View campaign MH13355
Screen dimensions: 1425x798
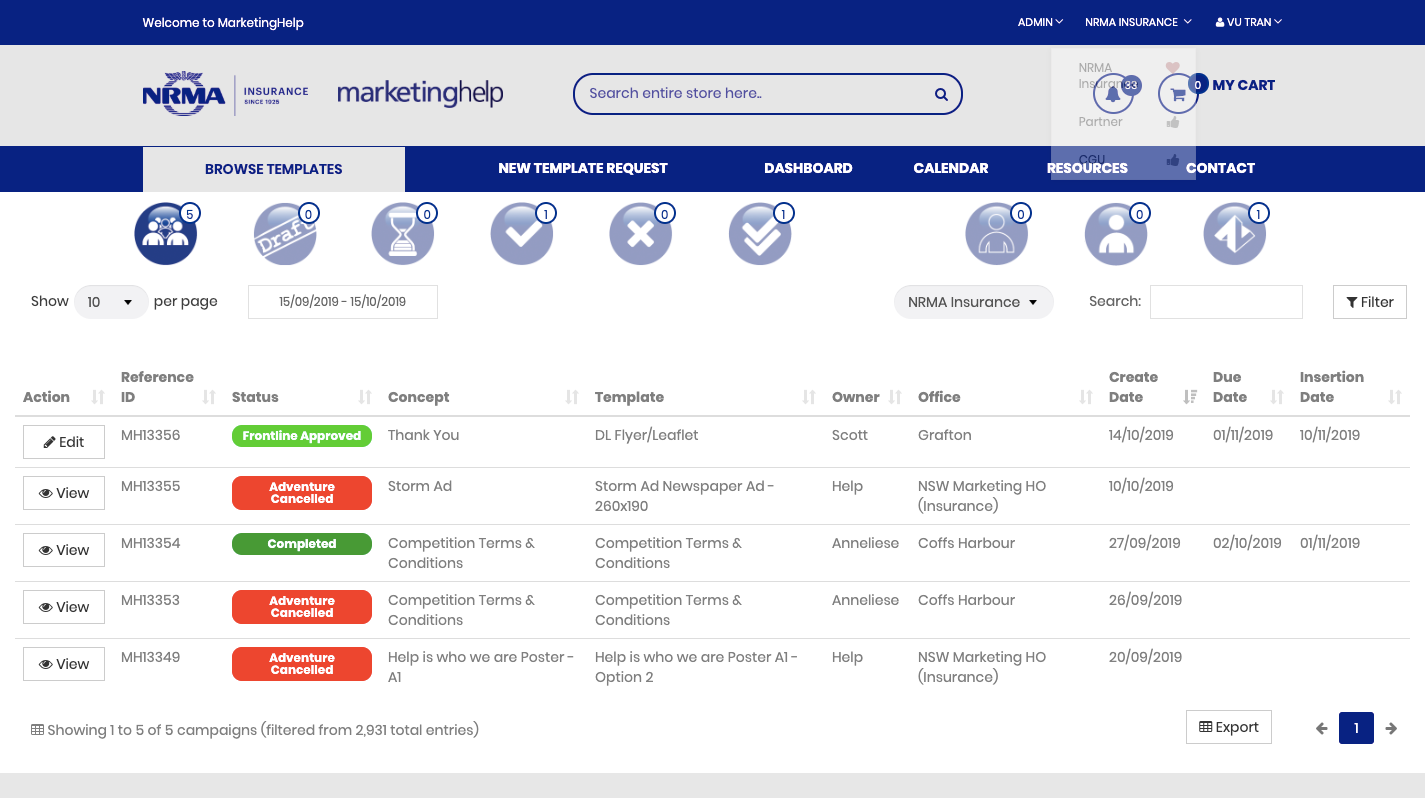point(64,493)
